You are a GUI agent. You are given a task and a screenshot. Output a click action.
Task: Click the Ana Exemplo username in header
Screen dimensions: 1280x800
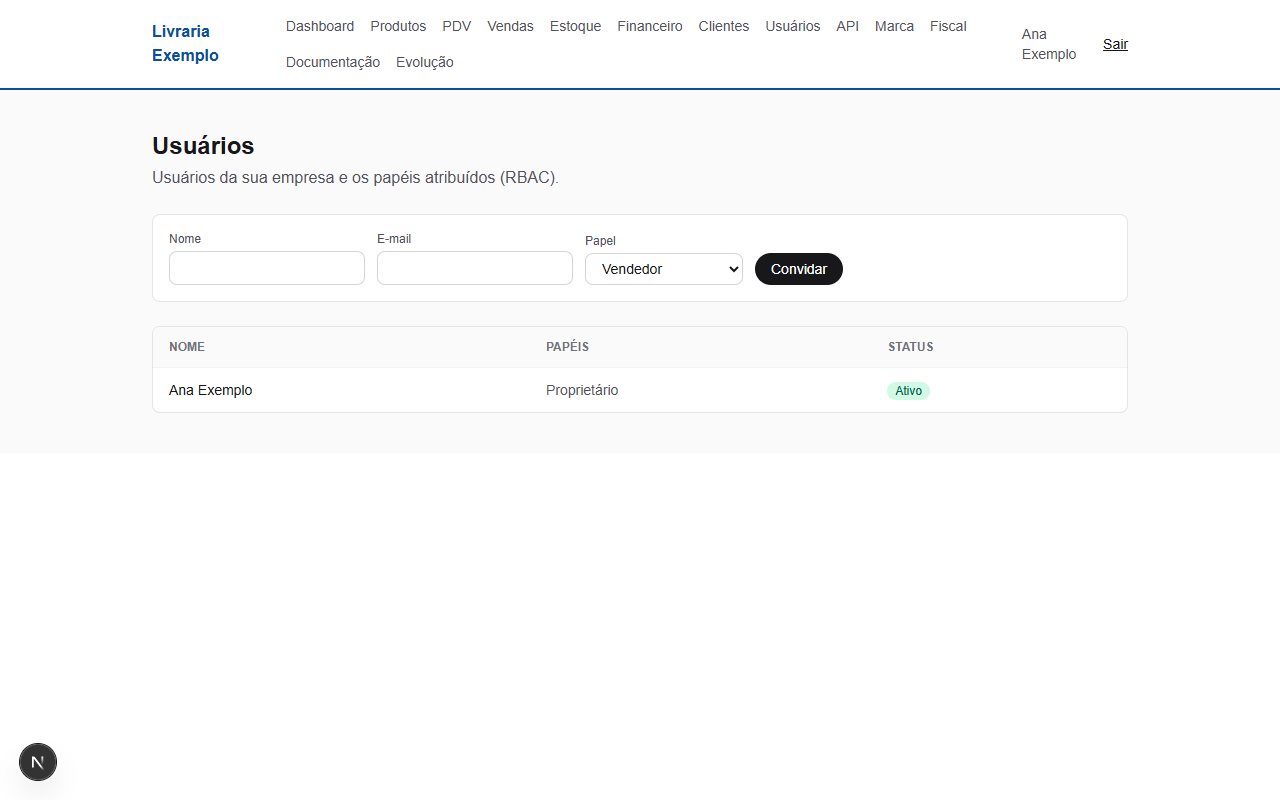point(1049,44)
